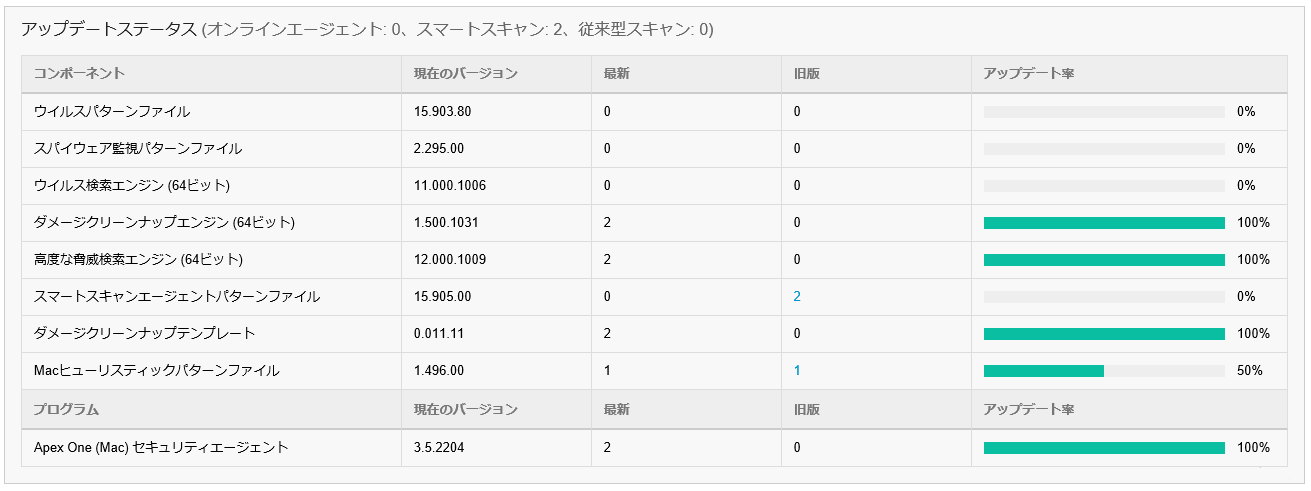The height and width of the screenshot is (491, 1311).
Task: Click version number 12.000.1009
Action: coord(450,260)
